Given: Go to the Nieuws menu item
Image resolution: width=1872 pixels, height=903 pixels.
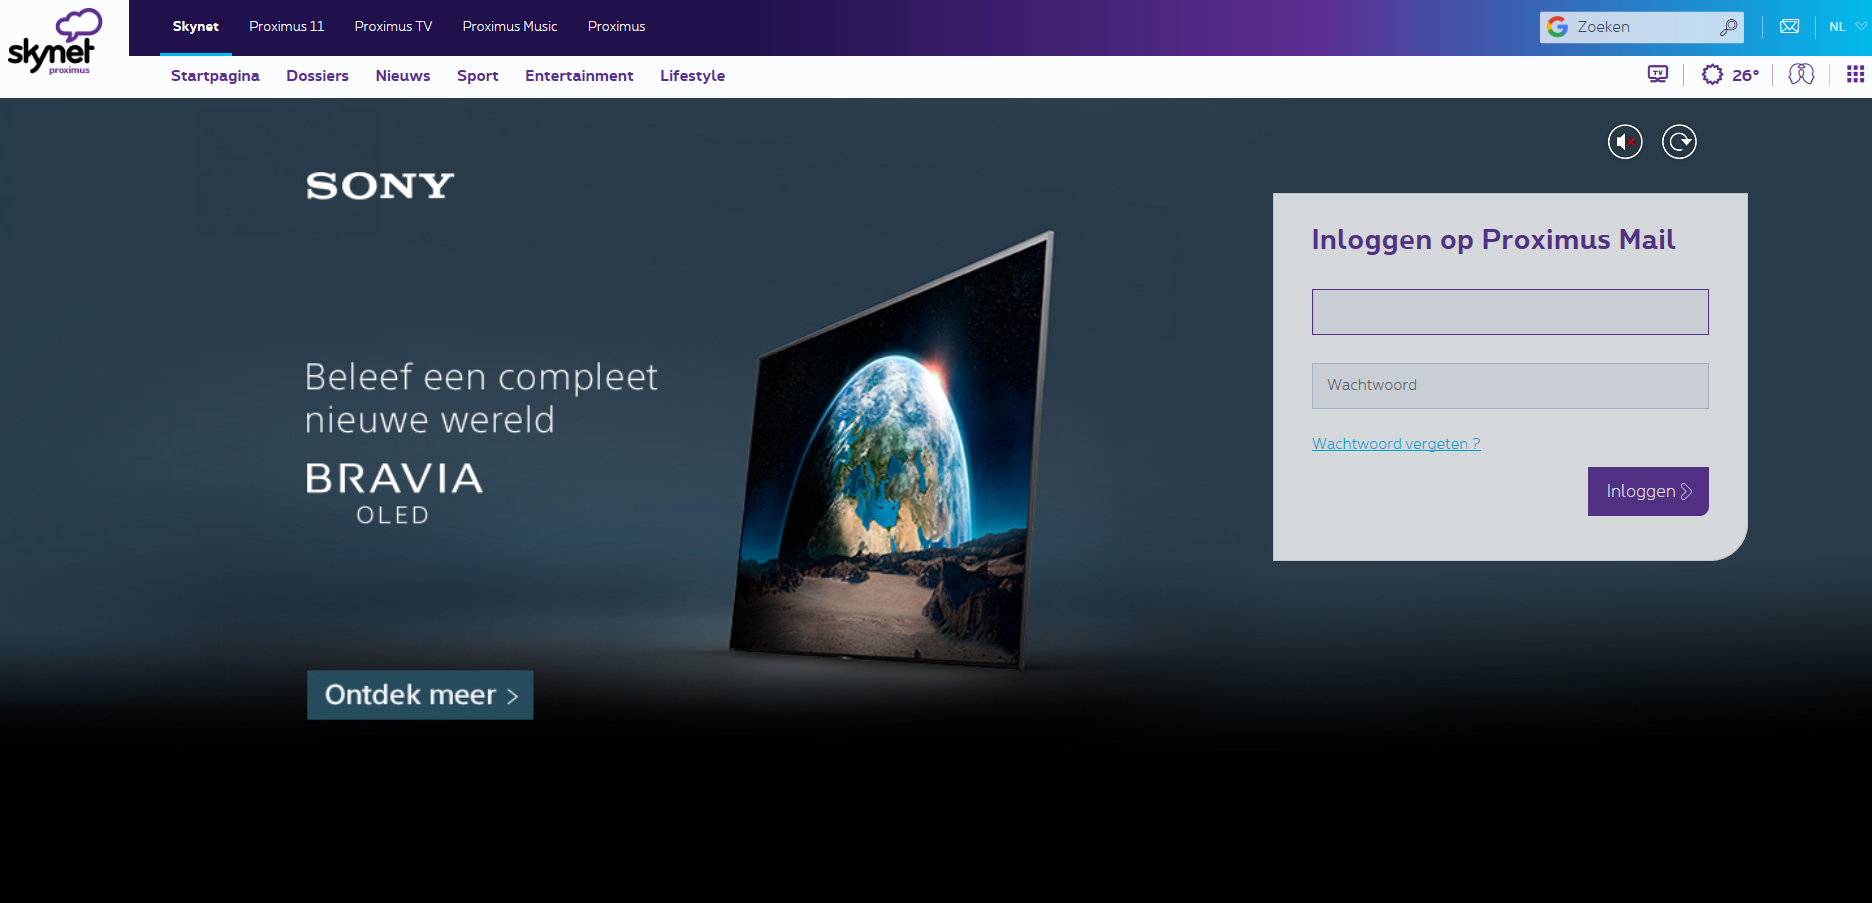Looking at the screenshot, I should (x=403, y=76).
